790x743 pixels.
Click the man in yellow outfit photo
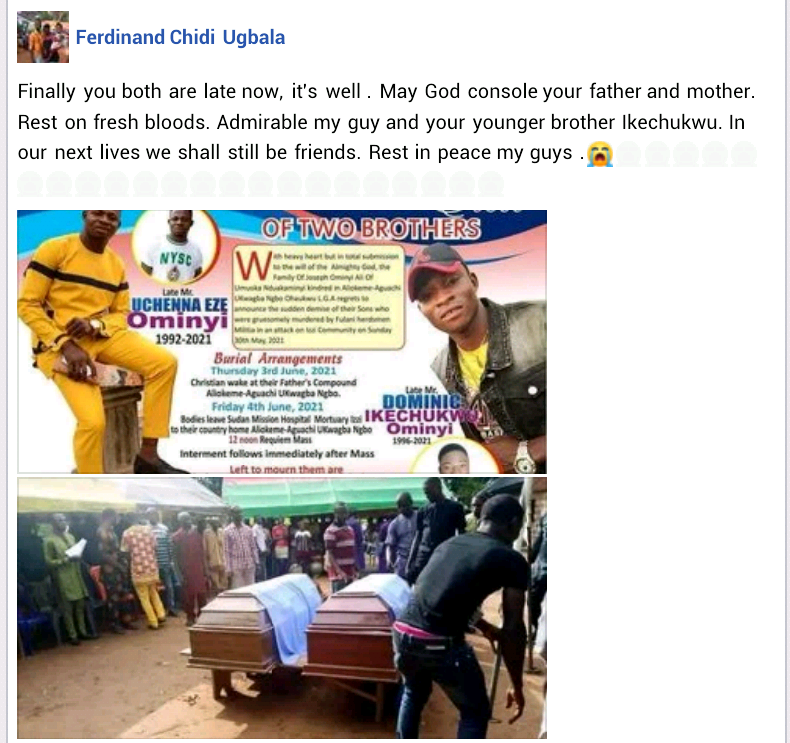coord(91,343)
